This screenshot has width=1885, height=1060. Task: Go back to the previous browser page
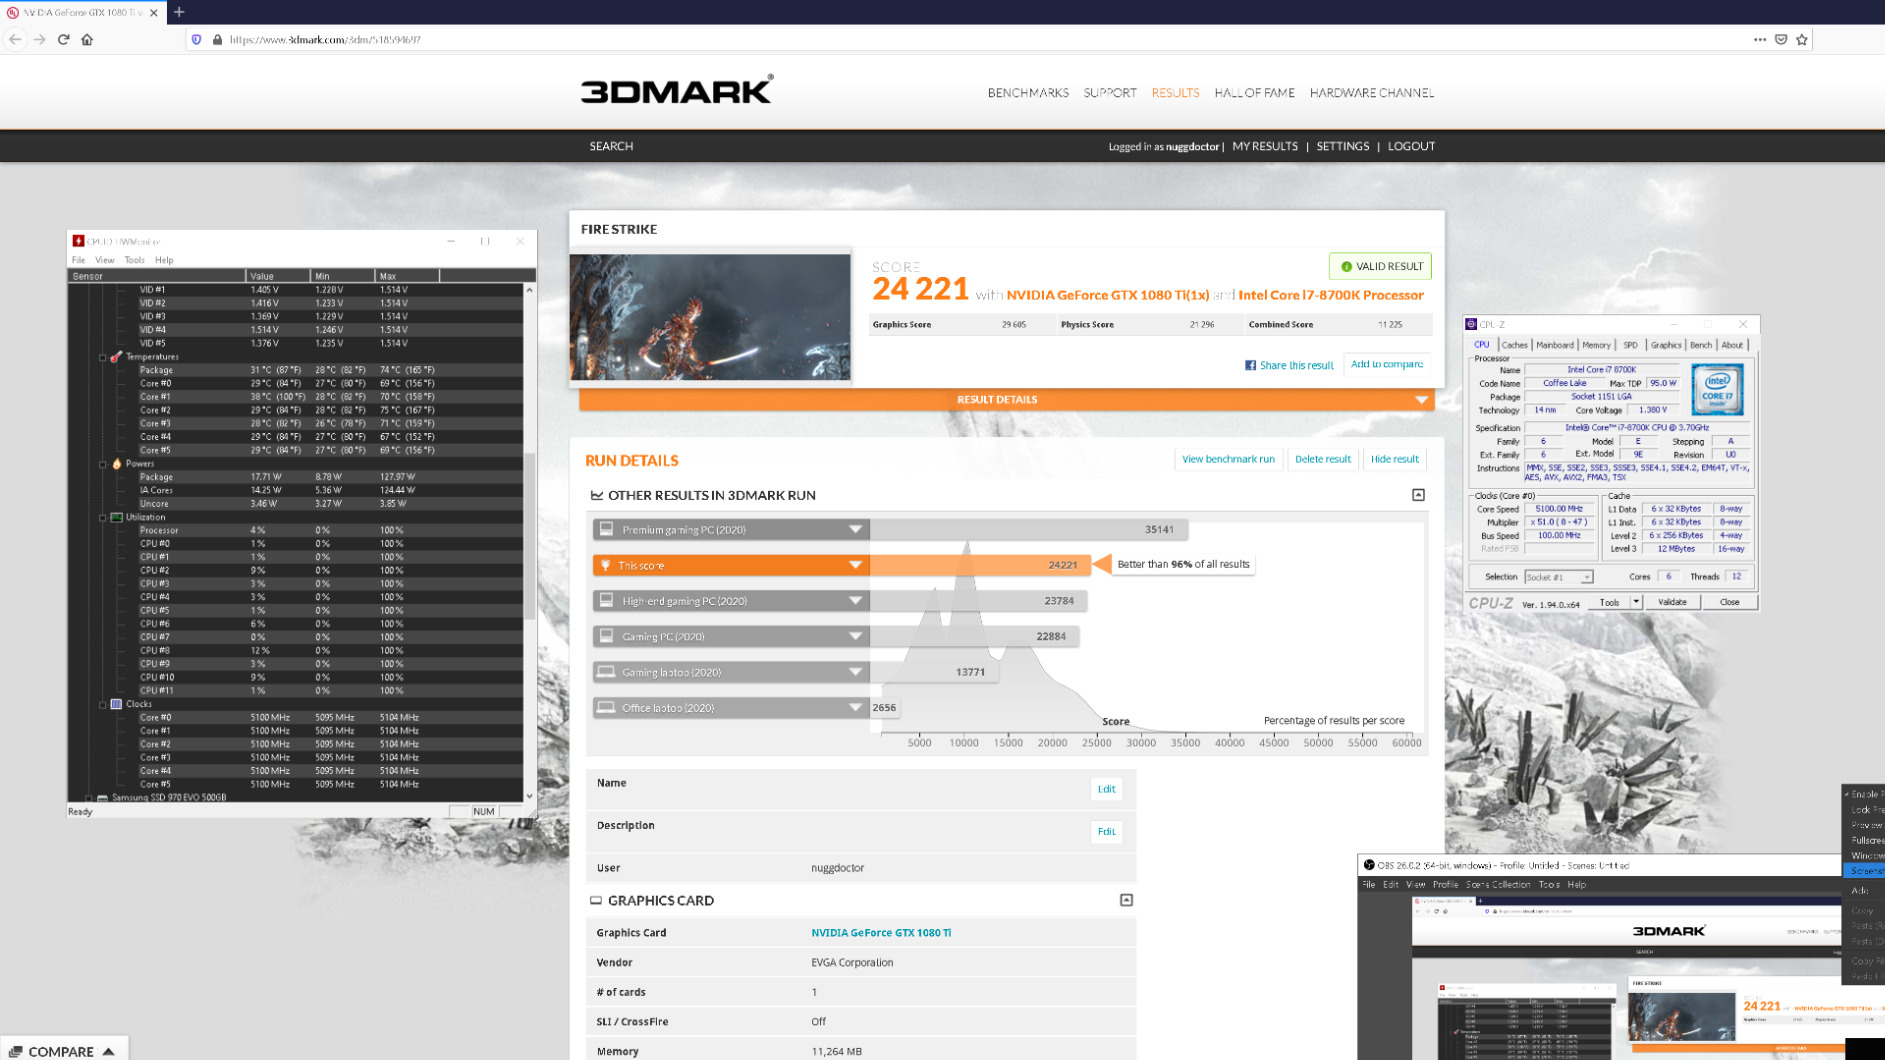coord(15,39)
